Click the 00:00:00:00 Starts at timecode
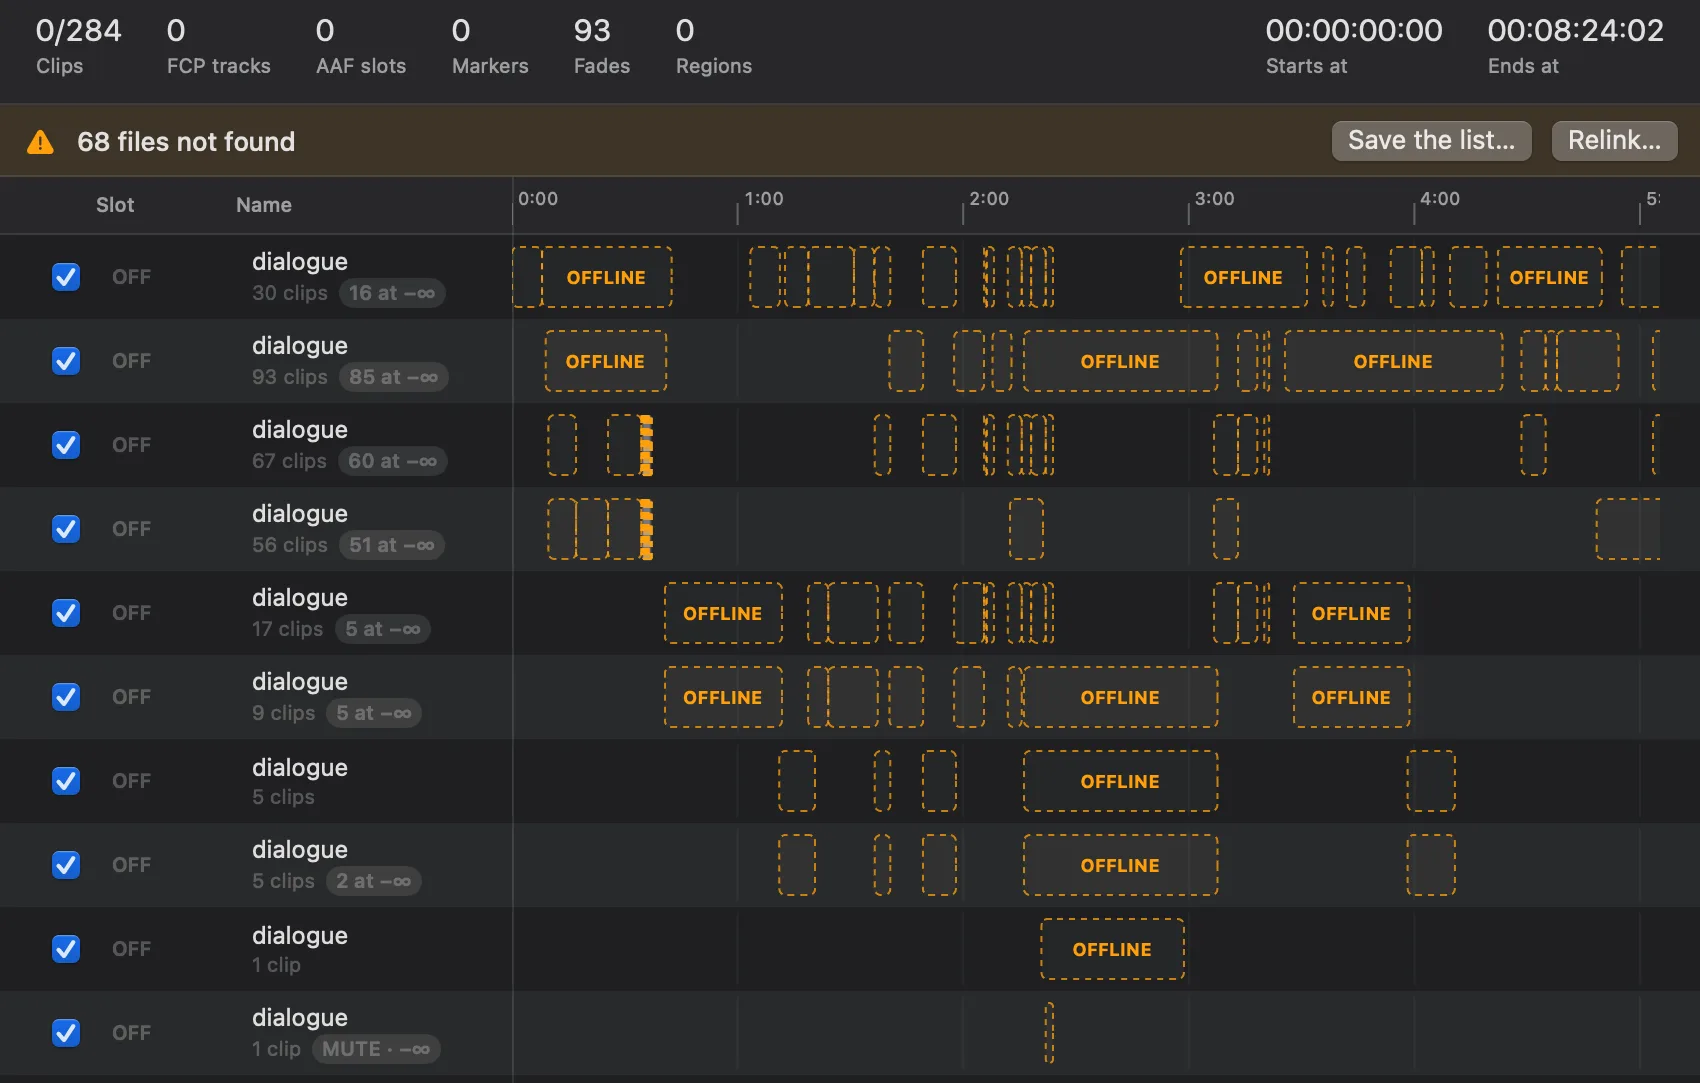 tap(1354, 47)
